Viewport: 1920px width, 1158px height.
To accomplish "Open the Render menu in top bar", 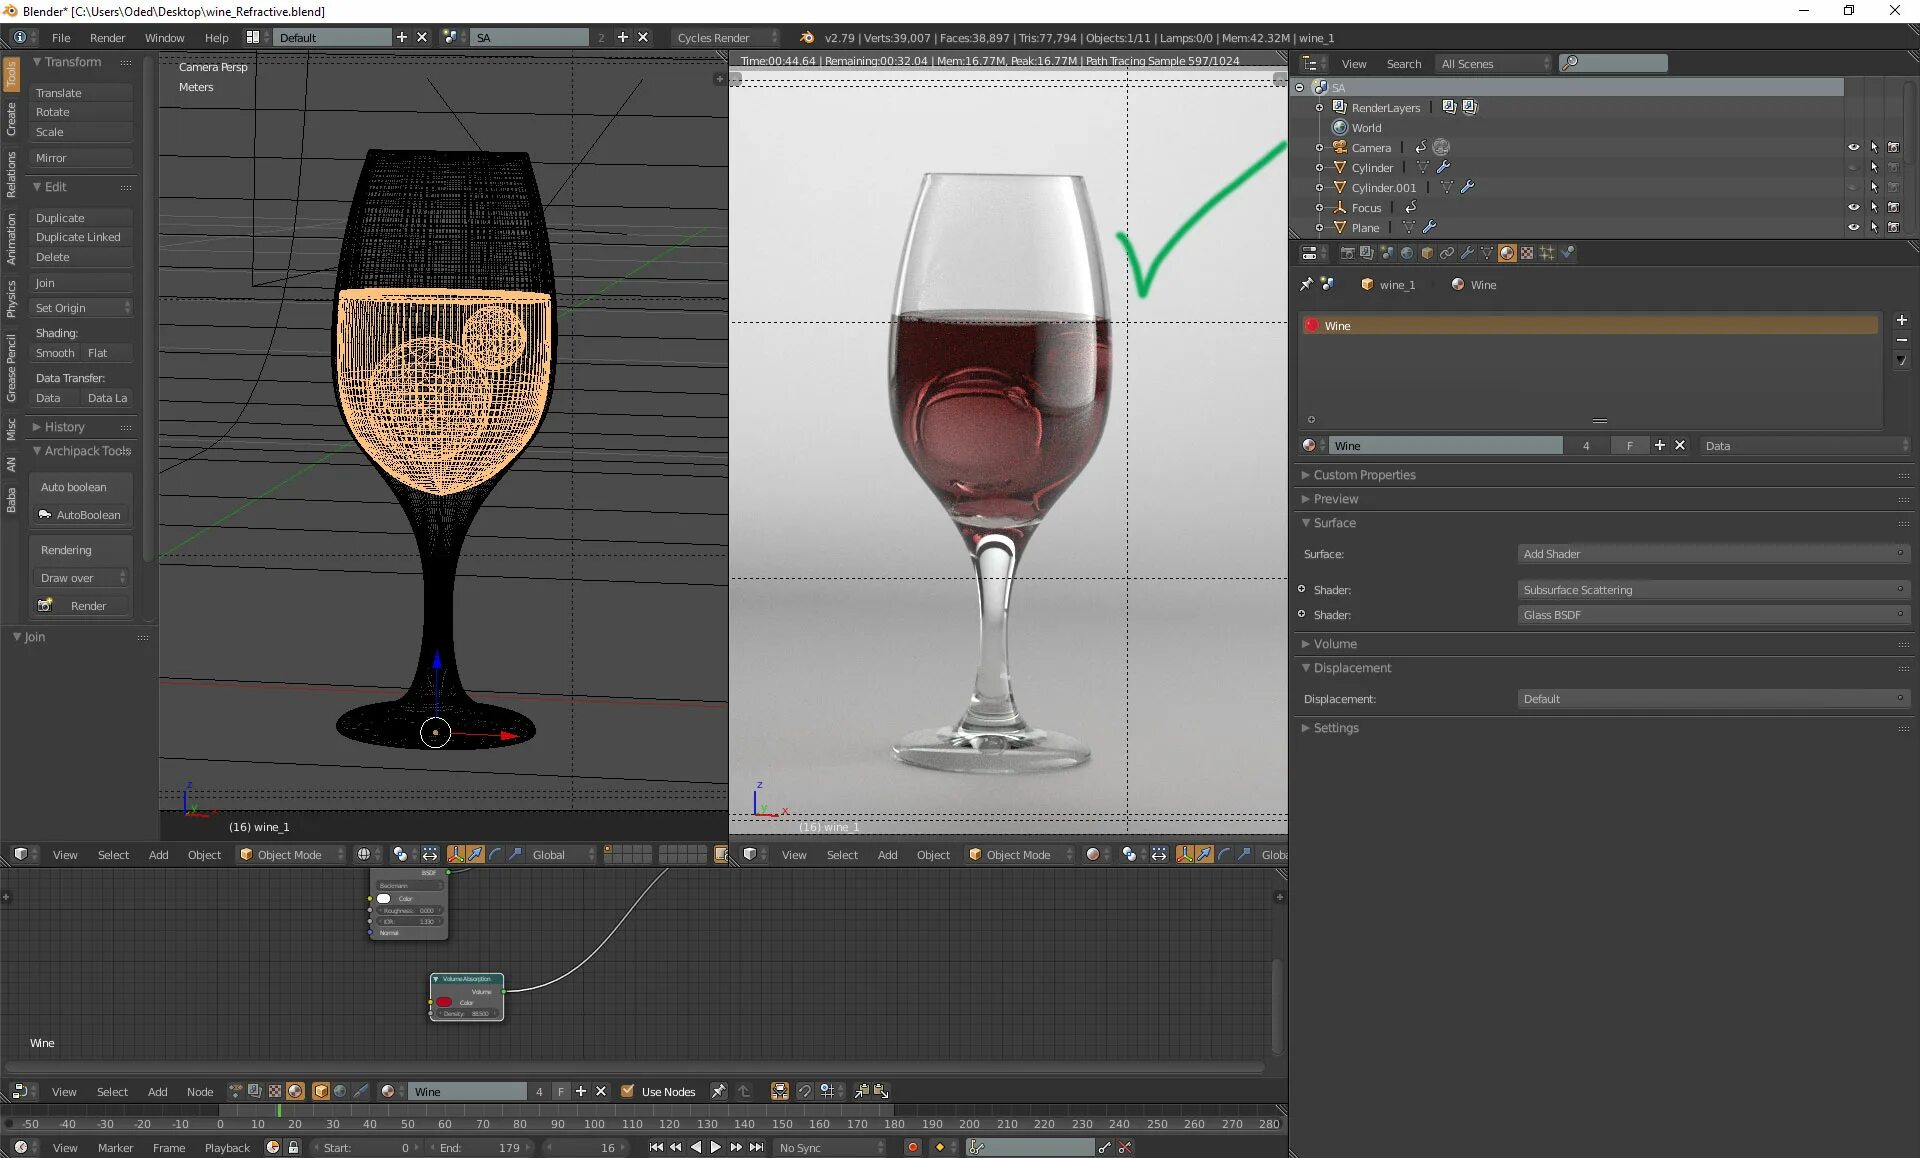I will [107, 38].
